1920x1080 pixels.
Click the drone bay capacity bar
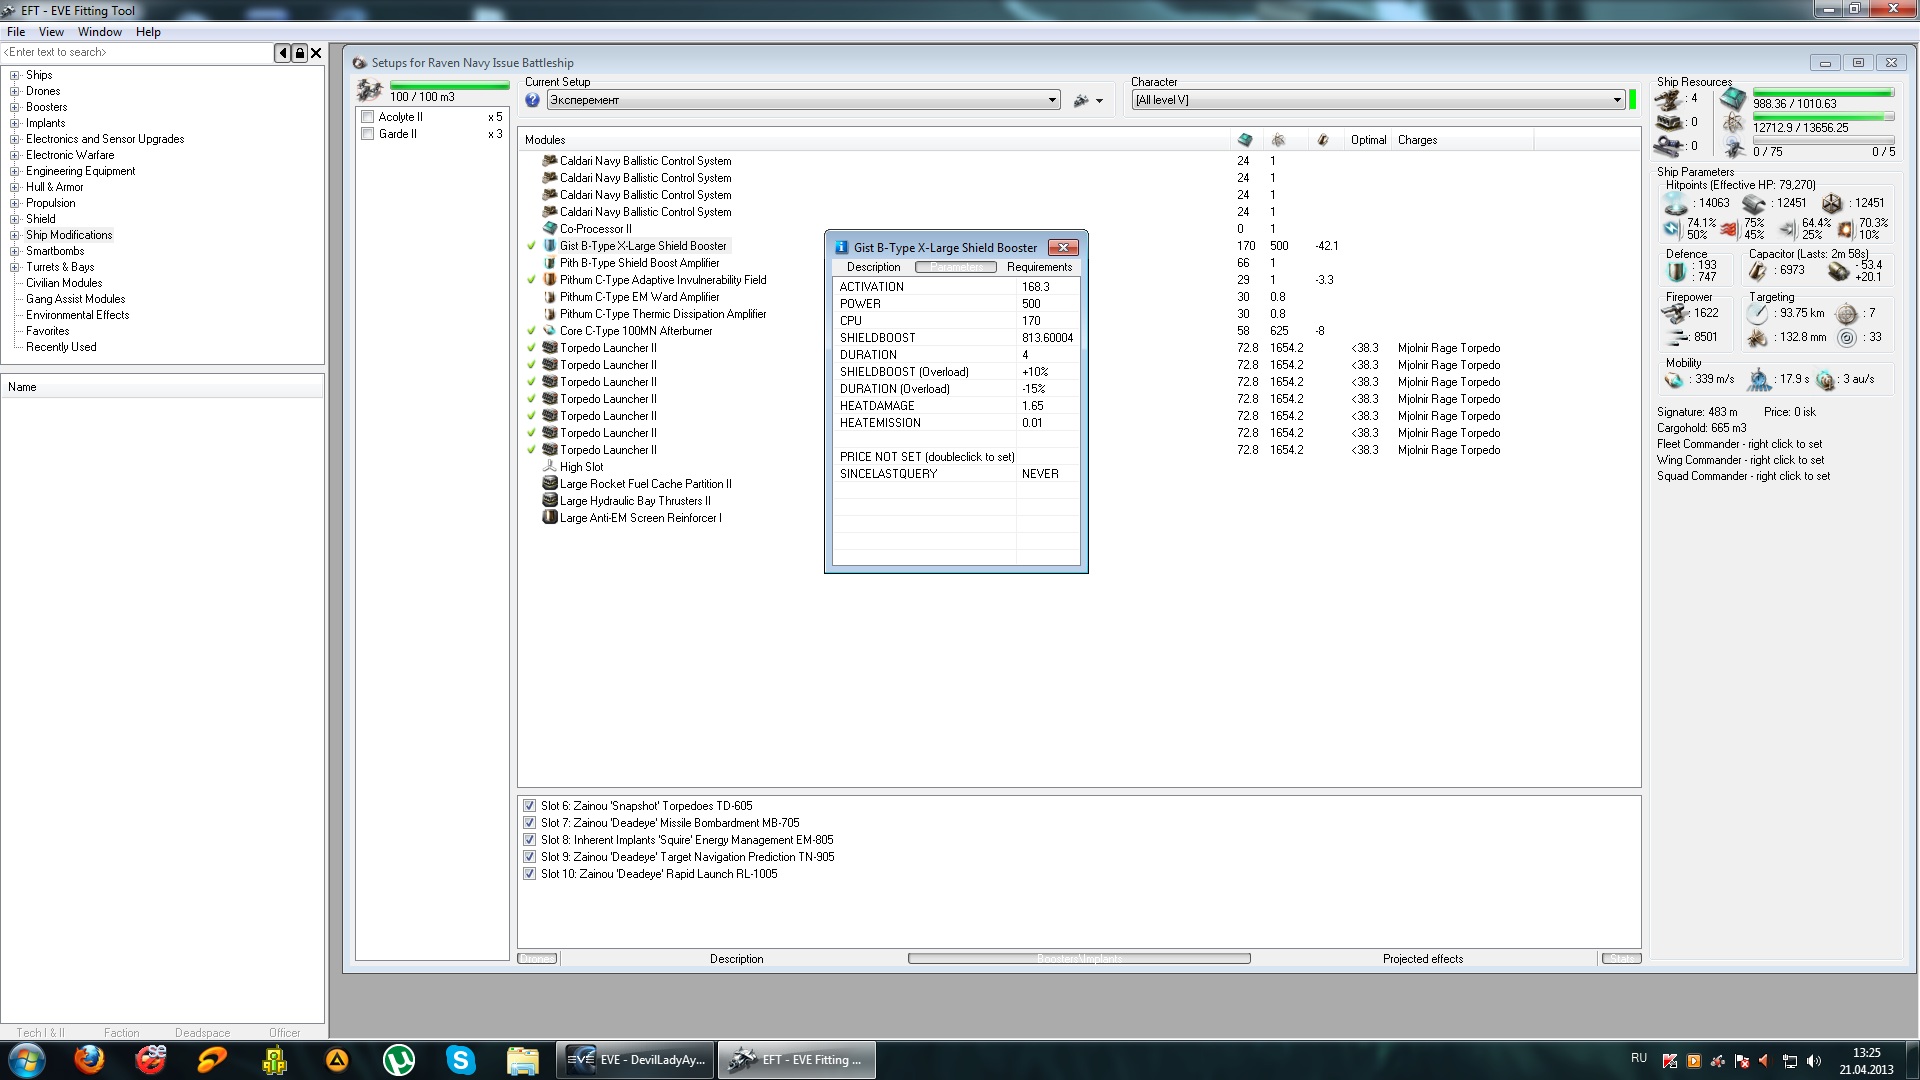coord(449,85)
